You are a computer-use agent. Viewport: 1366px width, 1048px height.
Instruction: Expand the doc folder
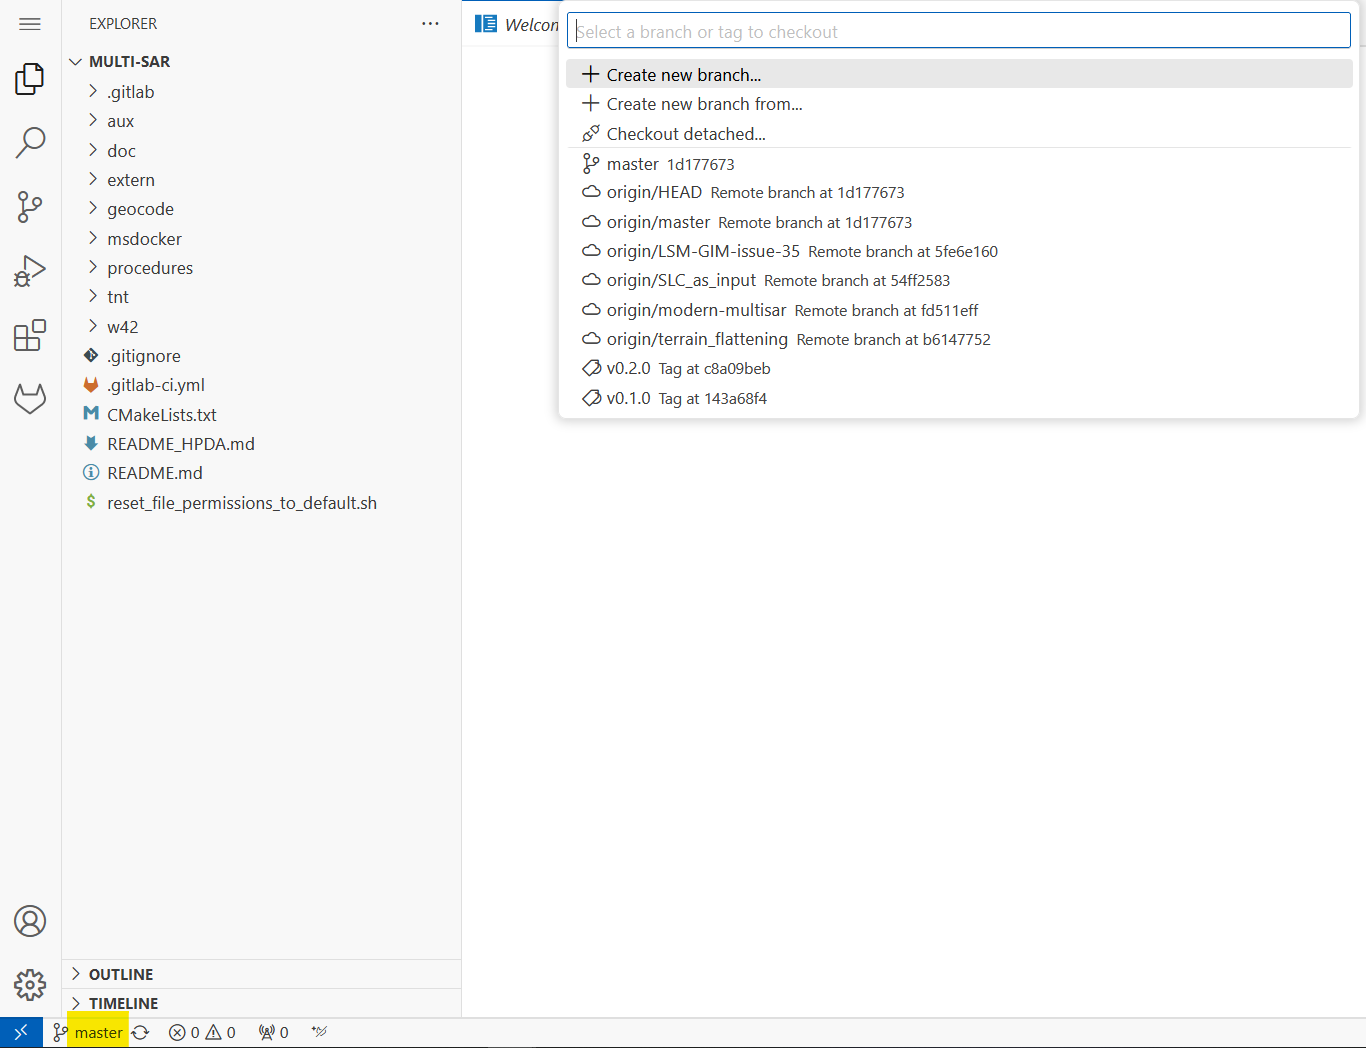(260, 151)
